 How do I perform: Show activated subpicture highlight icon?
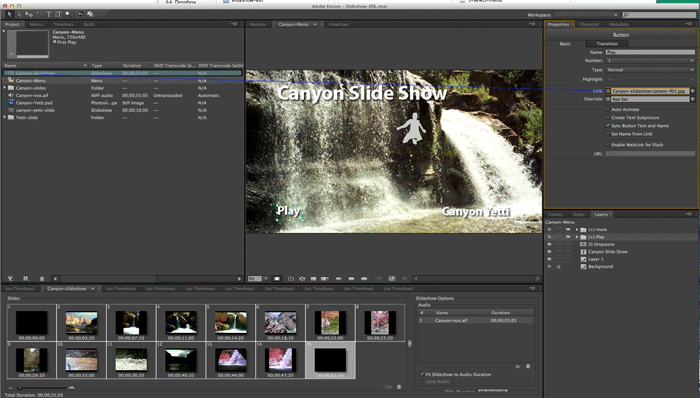pos(364,278)
